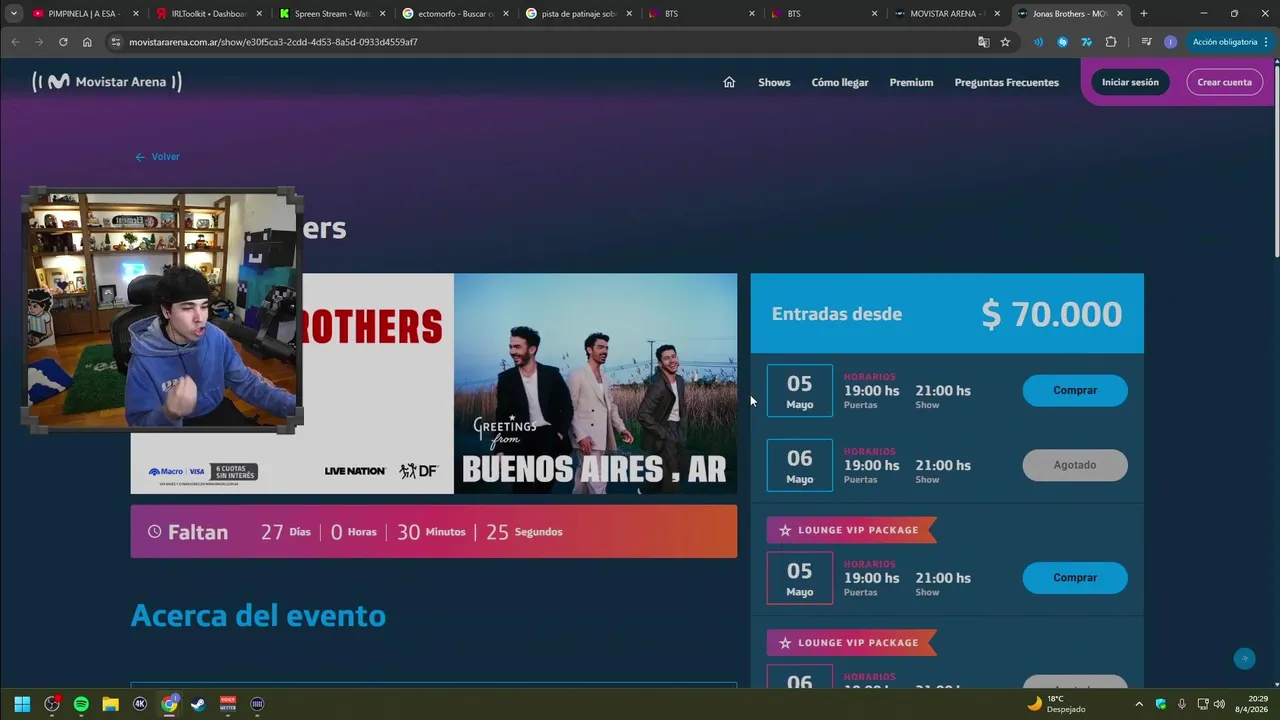Screen dimensions: 1280x720
Task: Open the Shows menu item
Action: coord(774,82)
